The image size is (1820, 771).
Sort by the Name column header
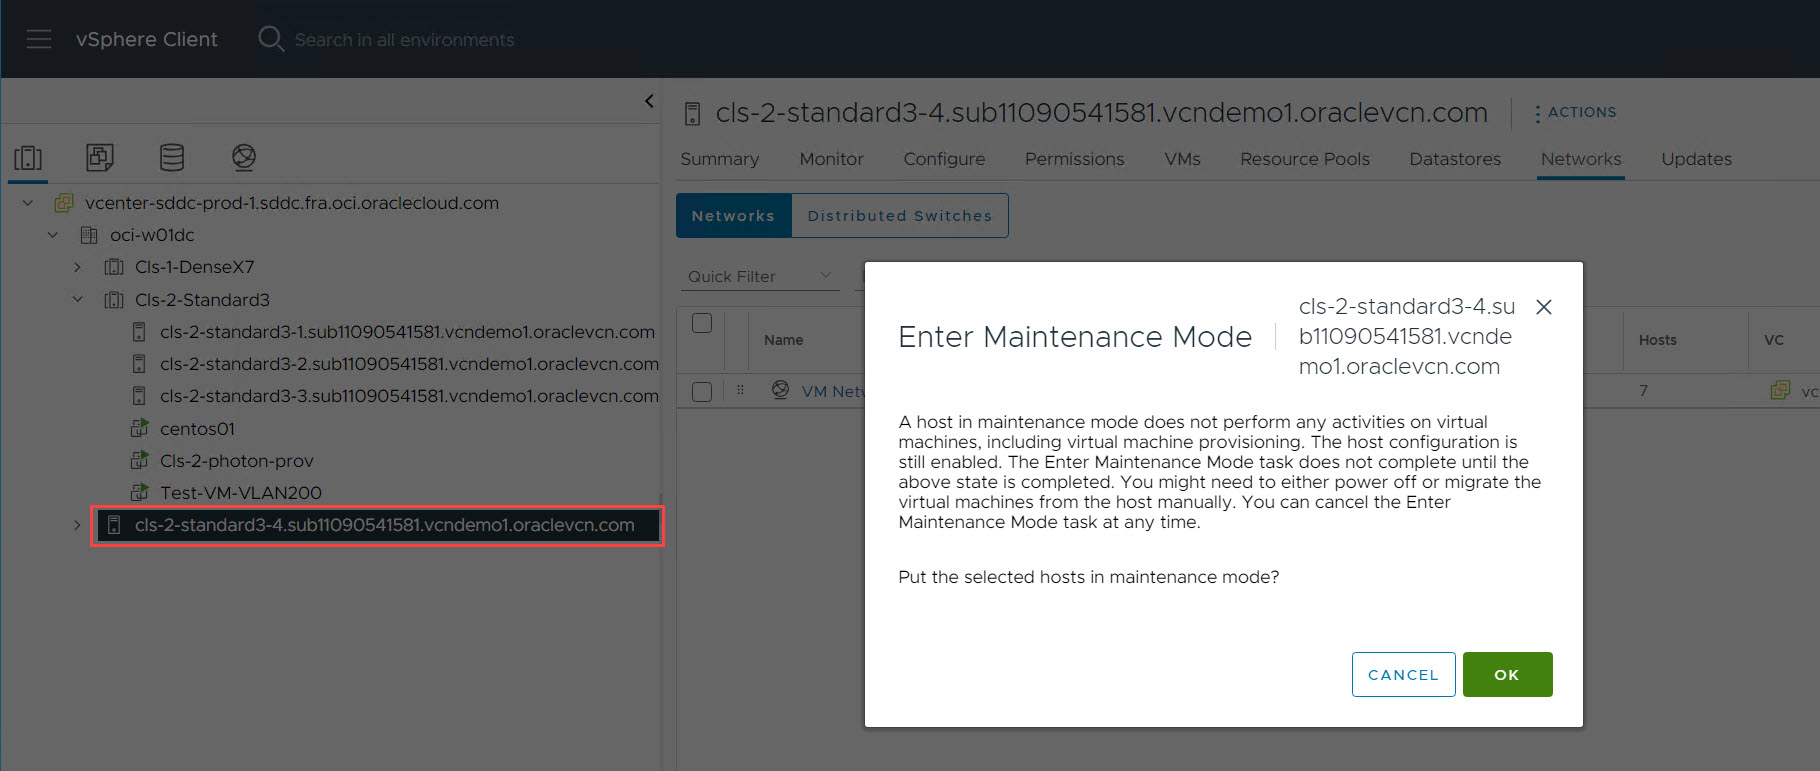784,340
